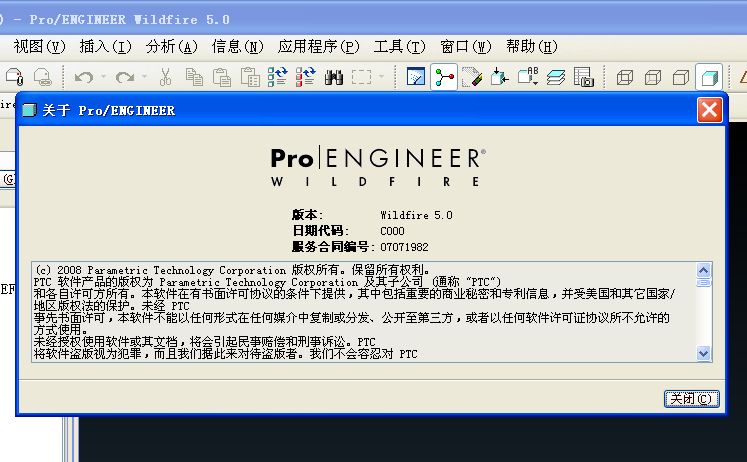The image size is (747, 462).
Task: Open the 应用程序(P) menu
Action: pos(318,47)
